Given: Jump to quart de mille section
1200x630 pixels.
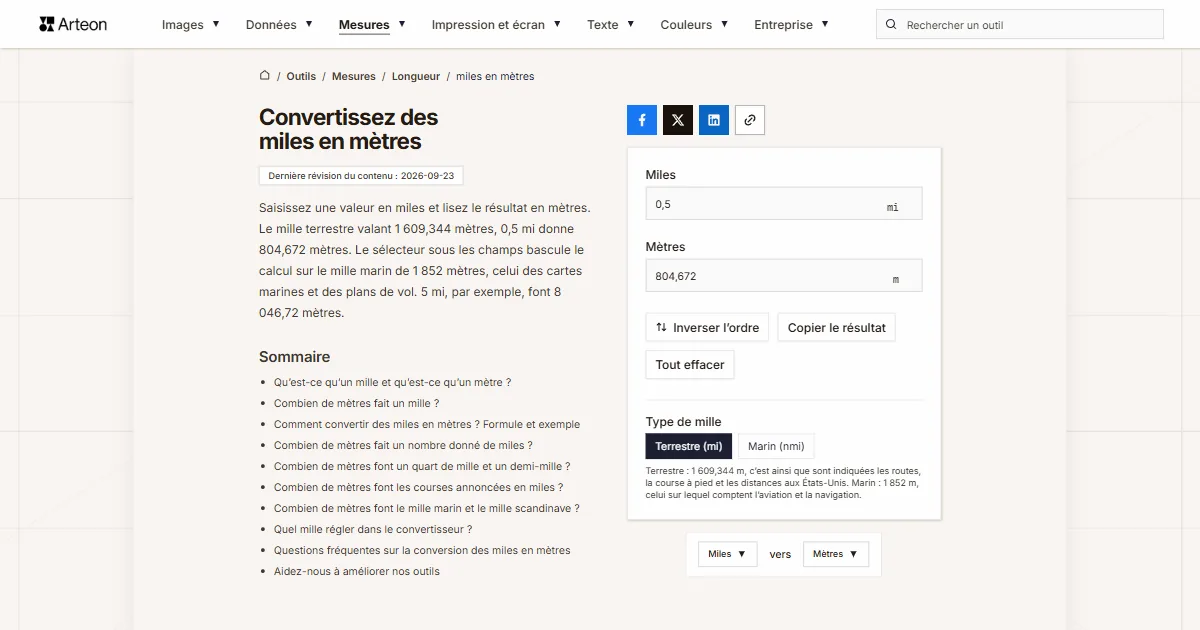Looking at the screenshot, I should 422,466.
